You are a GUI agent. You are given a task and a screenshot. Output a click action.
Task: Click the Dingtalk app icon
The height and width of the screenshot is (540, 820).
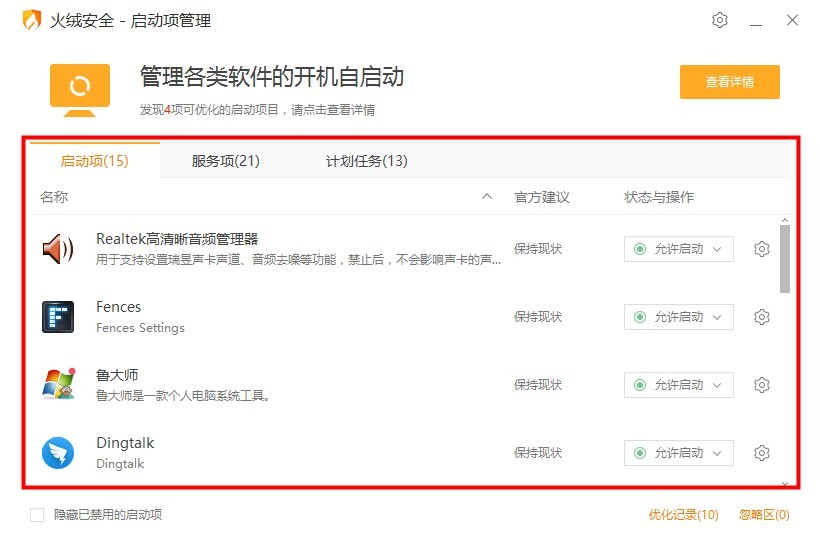(x=58, y=453)
